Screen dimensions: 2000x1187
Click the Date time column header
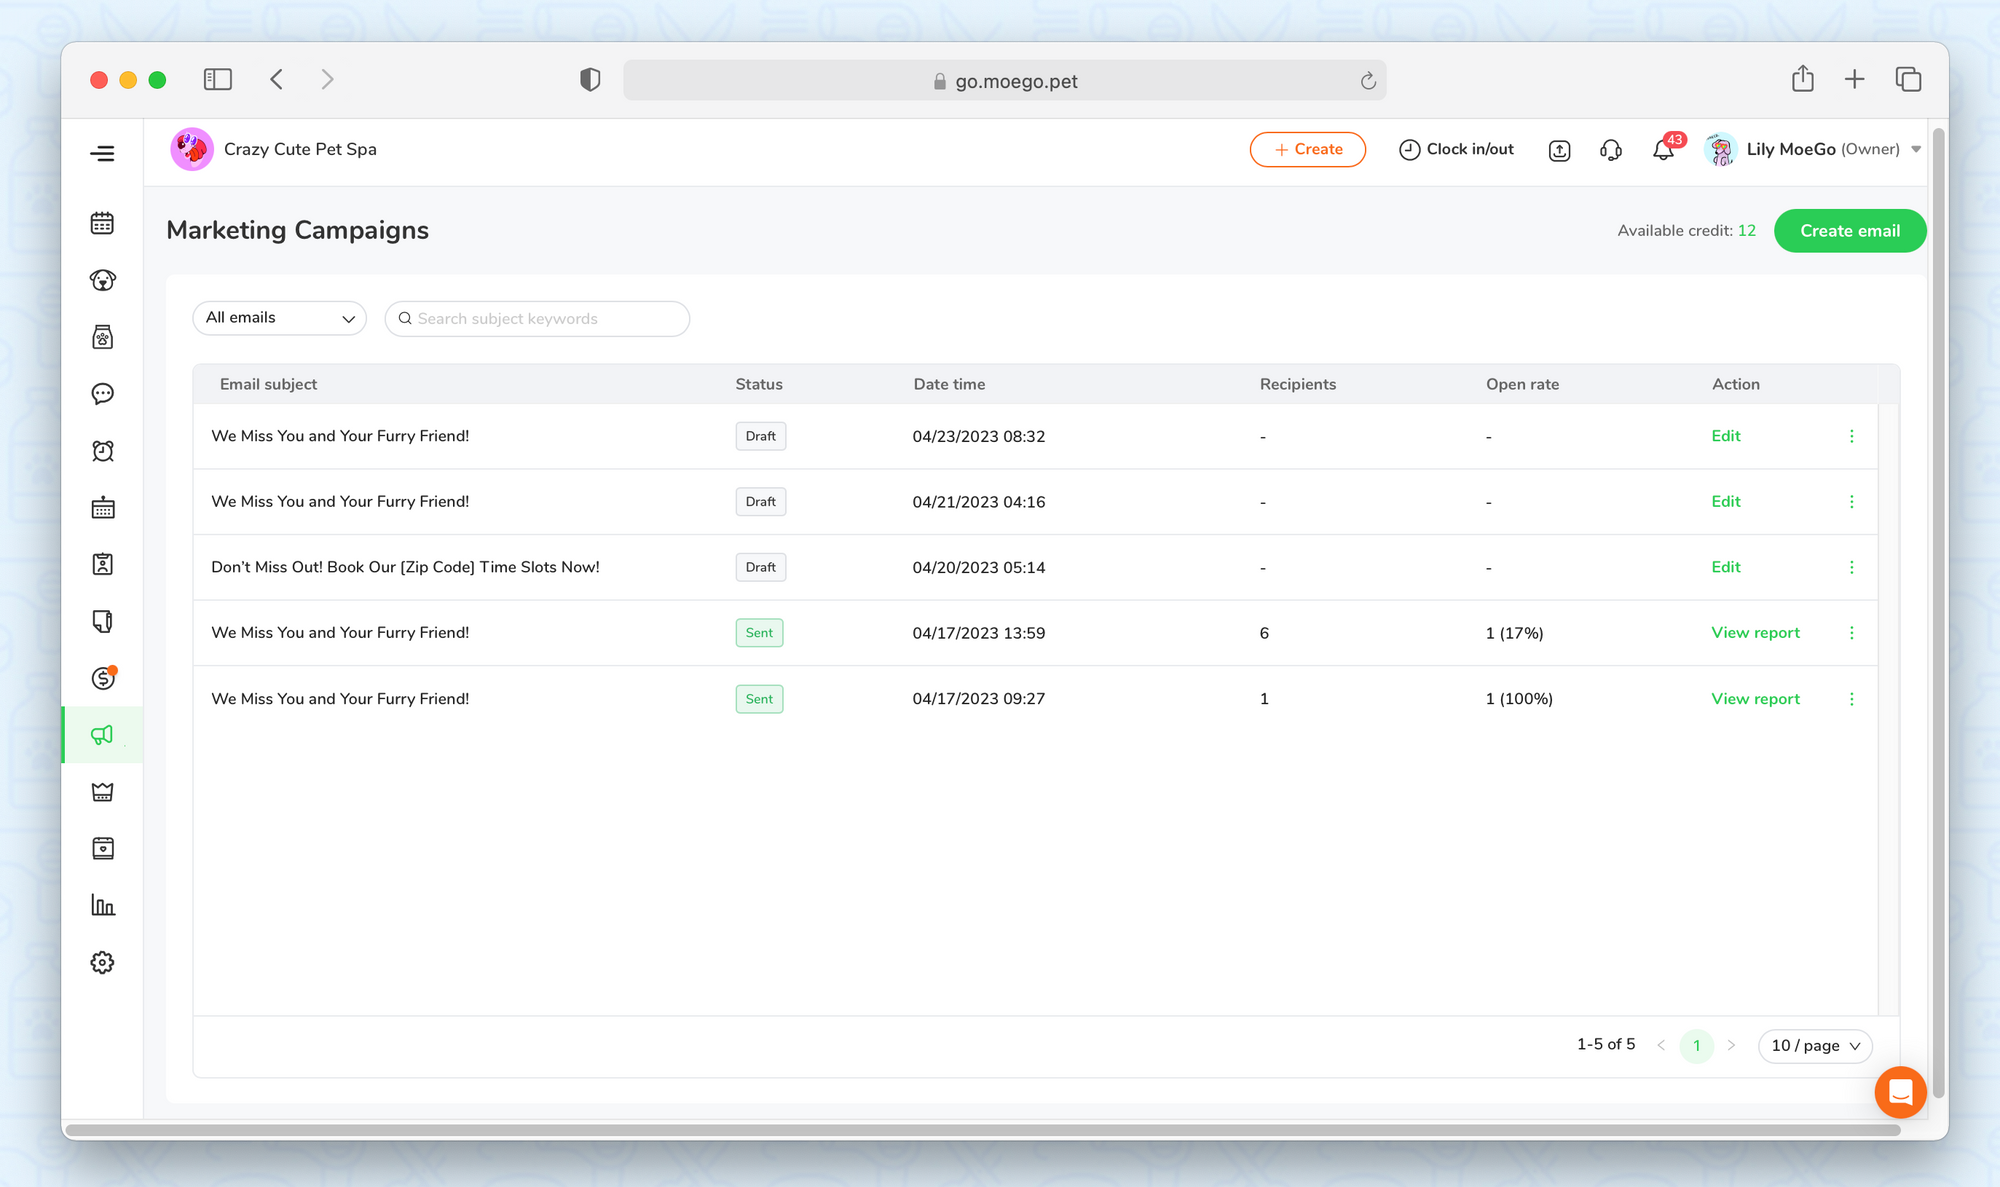[949, 384]
